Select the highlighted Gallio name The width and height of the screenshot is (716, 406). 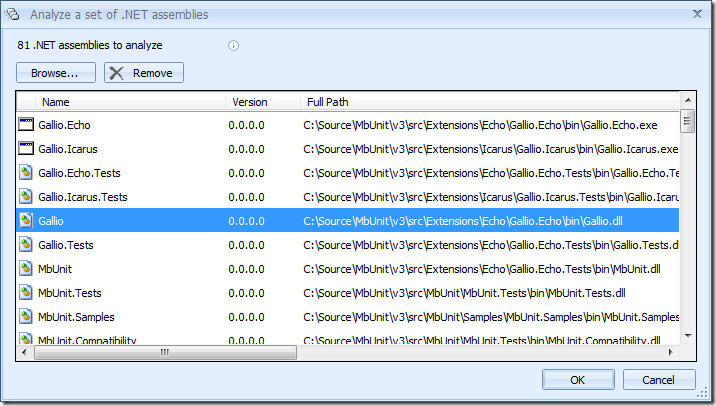51,221
